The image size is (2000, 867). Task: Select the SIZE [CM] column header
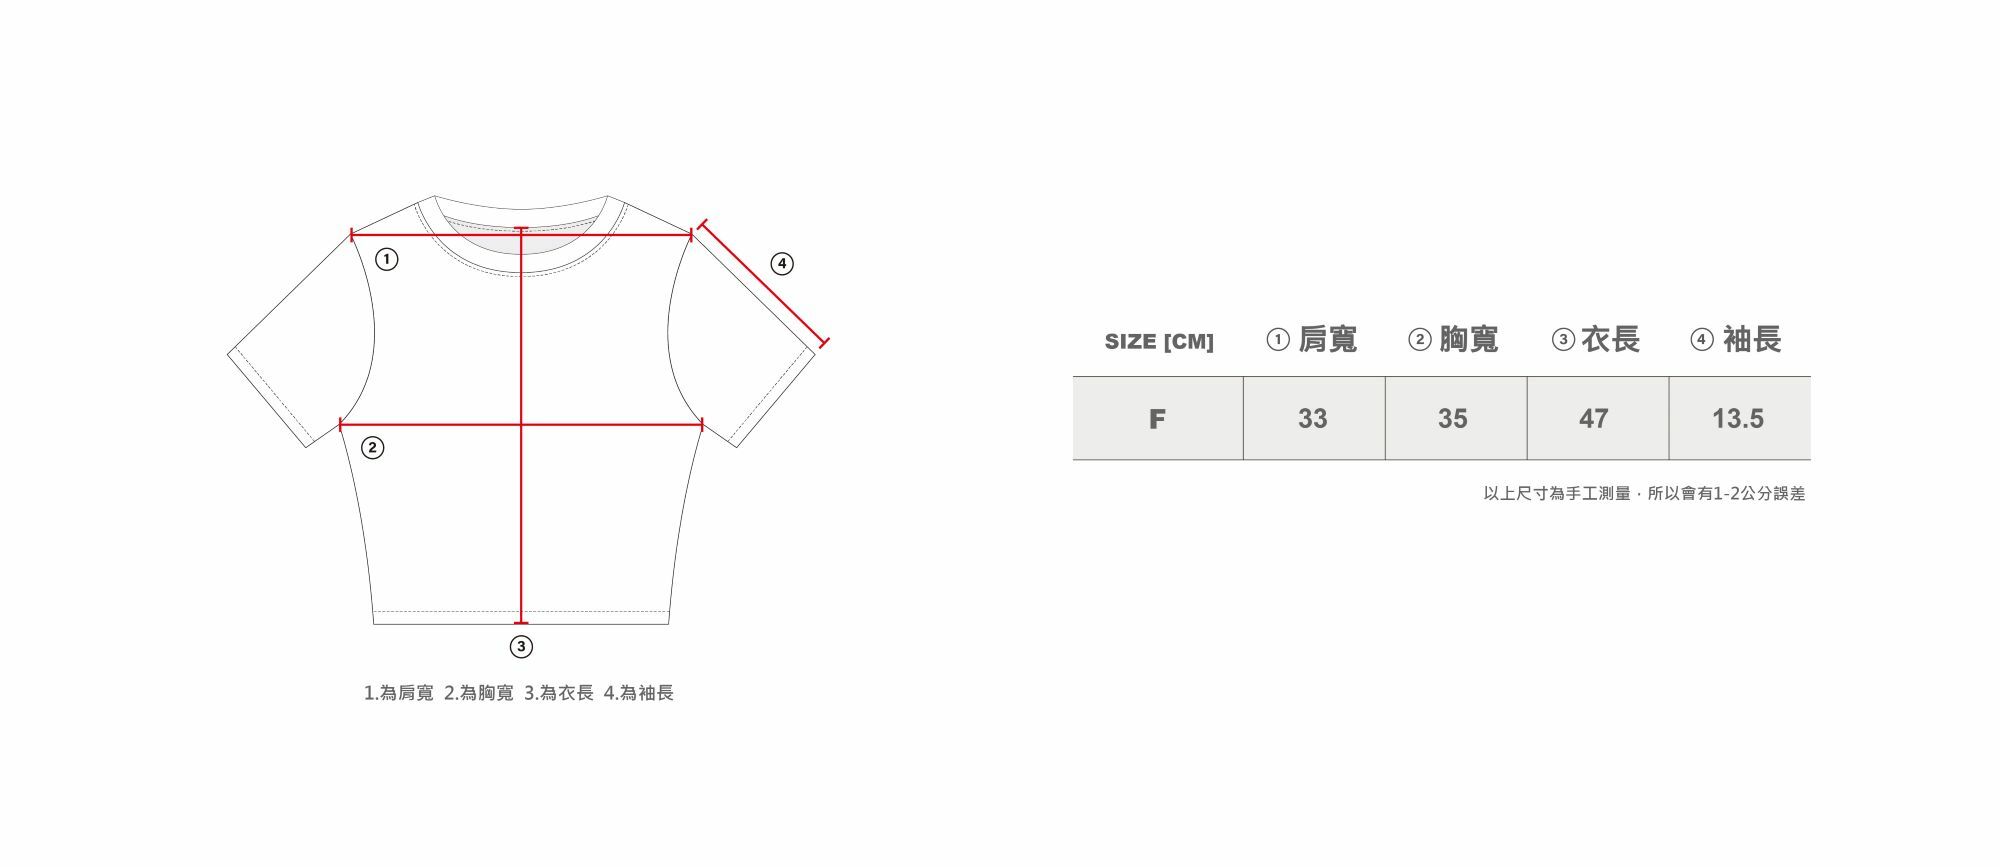pos(1159,341)
